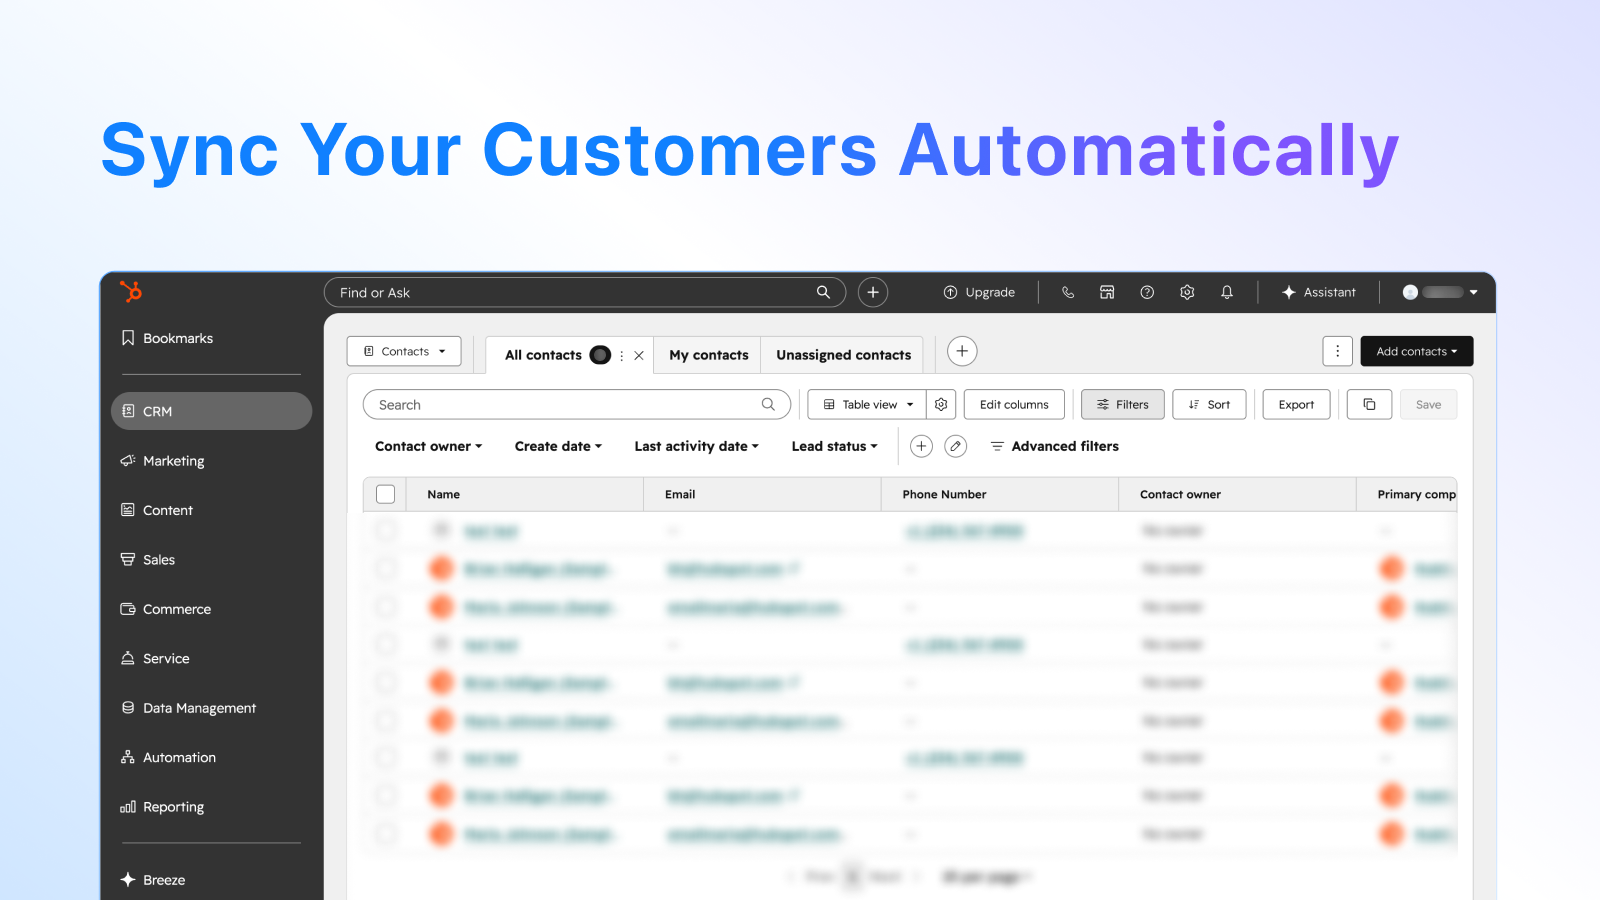Open the marketplace storefront icon
Viewport: 1600px width, 900px height.
[1107, 292]
